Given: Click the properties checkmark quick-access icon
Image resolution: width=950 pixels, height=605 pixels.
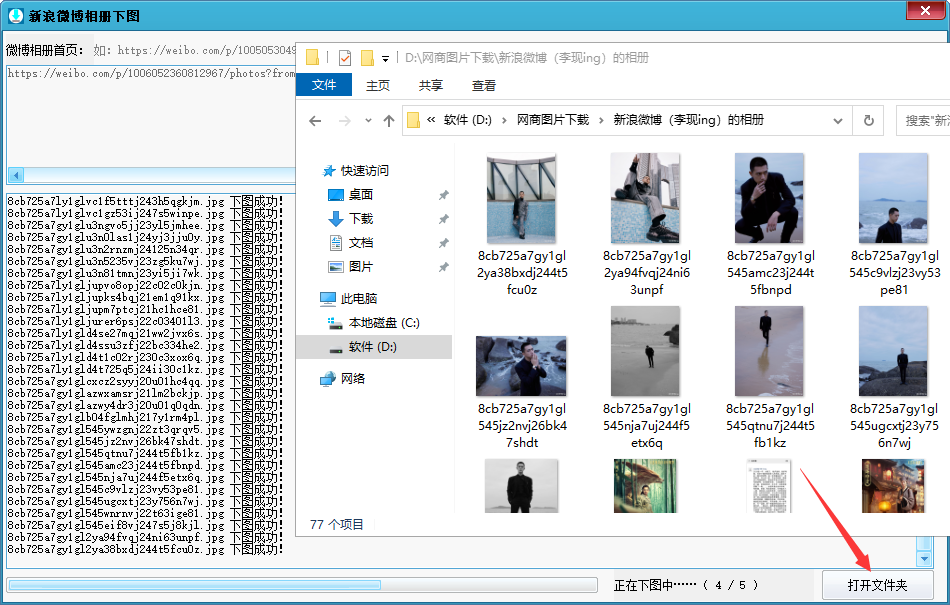Looking at the screenshot, I should 345,58.
